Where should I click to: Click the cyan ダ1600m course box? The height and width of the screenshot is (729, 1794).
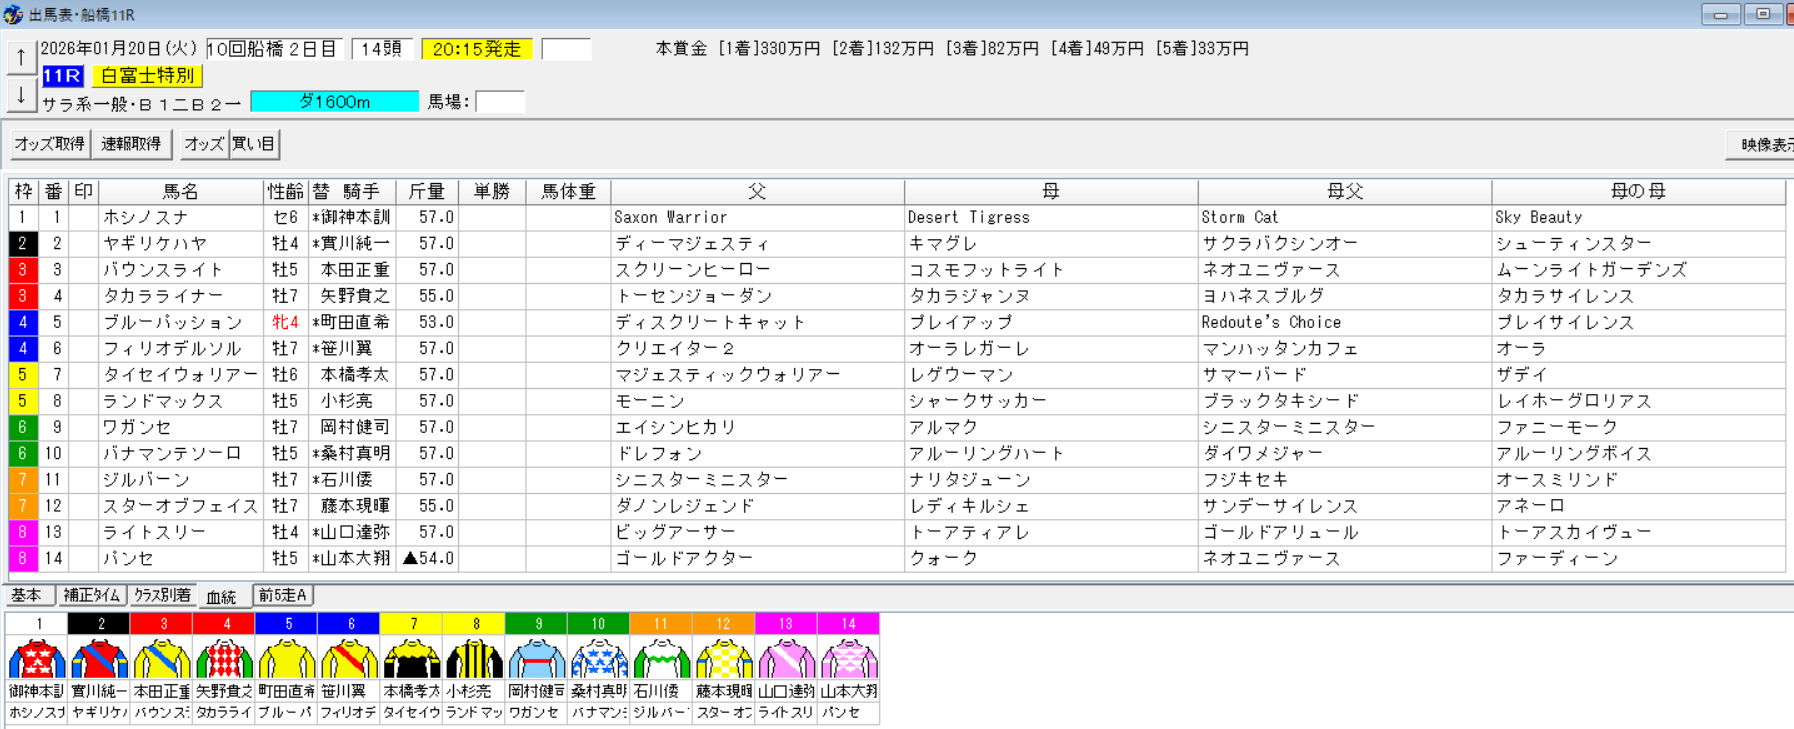click(x=334, y=102)
